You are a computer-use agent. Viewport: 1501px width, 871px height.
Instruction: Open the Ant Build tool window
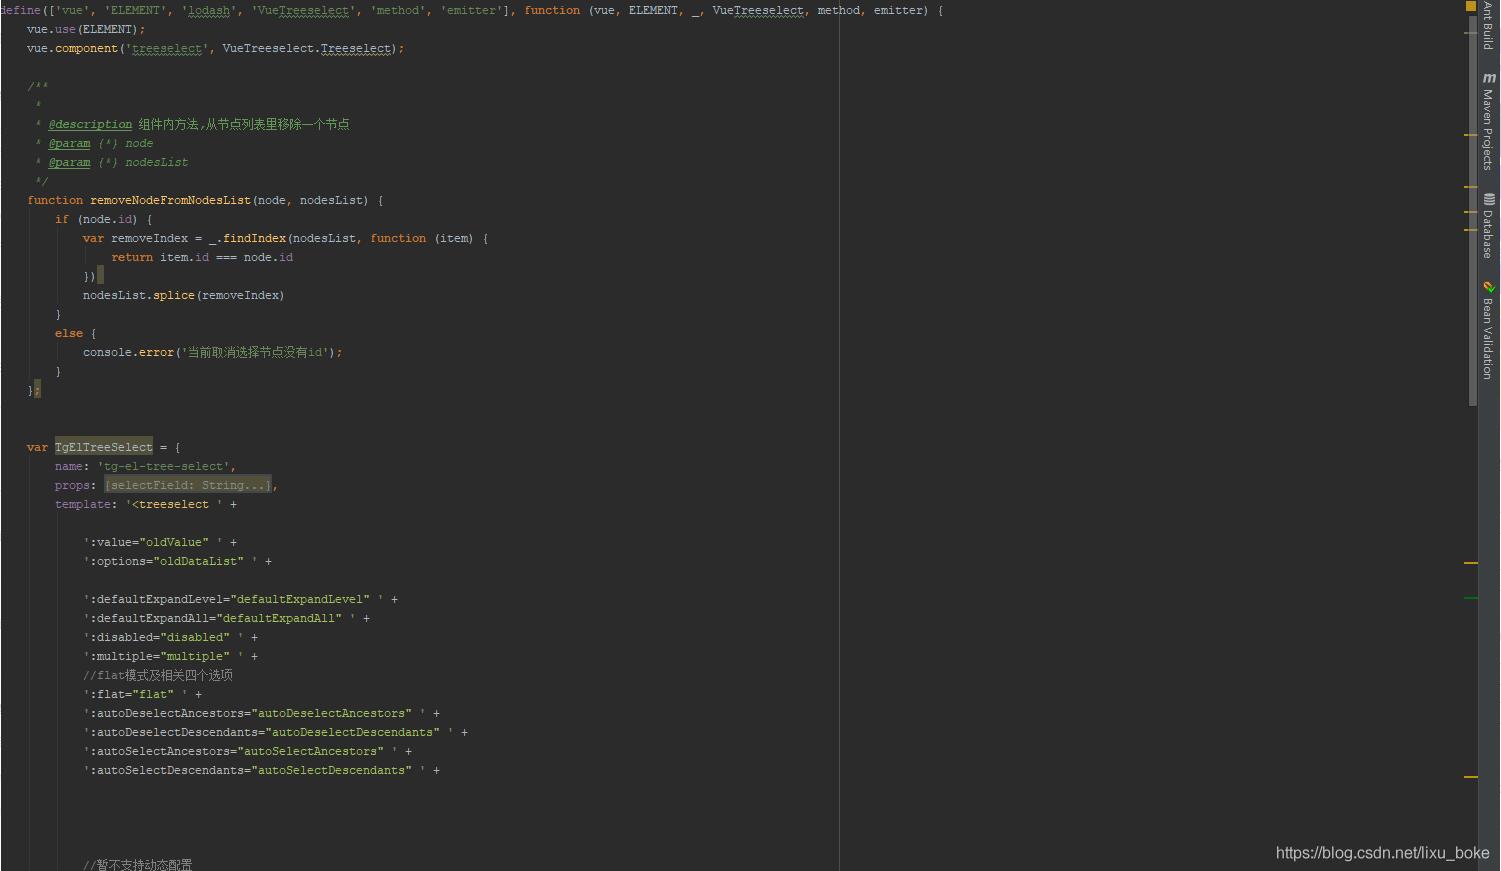[x=1488, y=25]
